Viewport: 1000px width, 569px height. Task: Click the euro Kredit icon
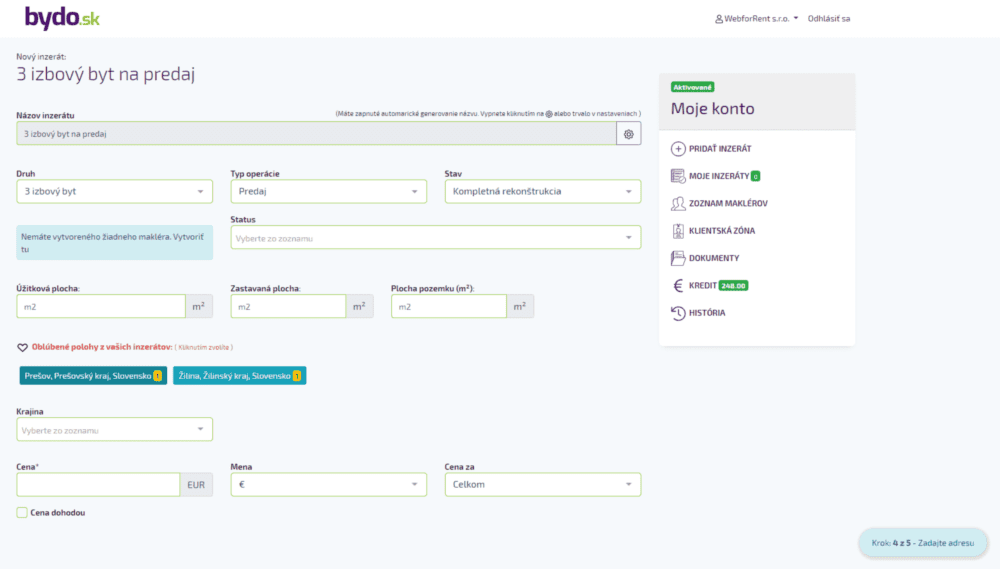point(678,285)
